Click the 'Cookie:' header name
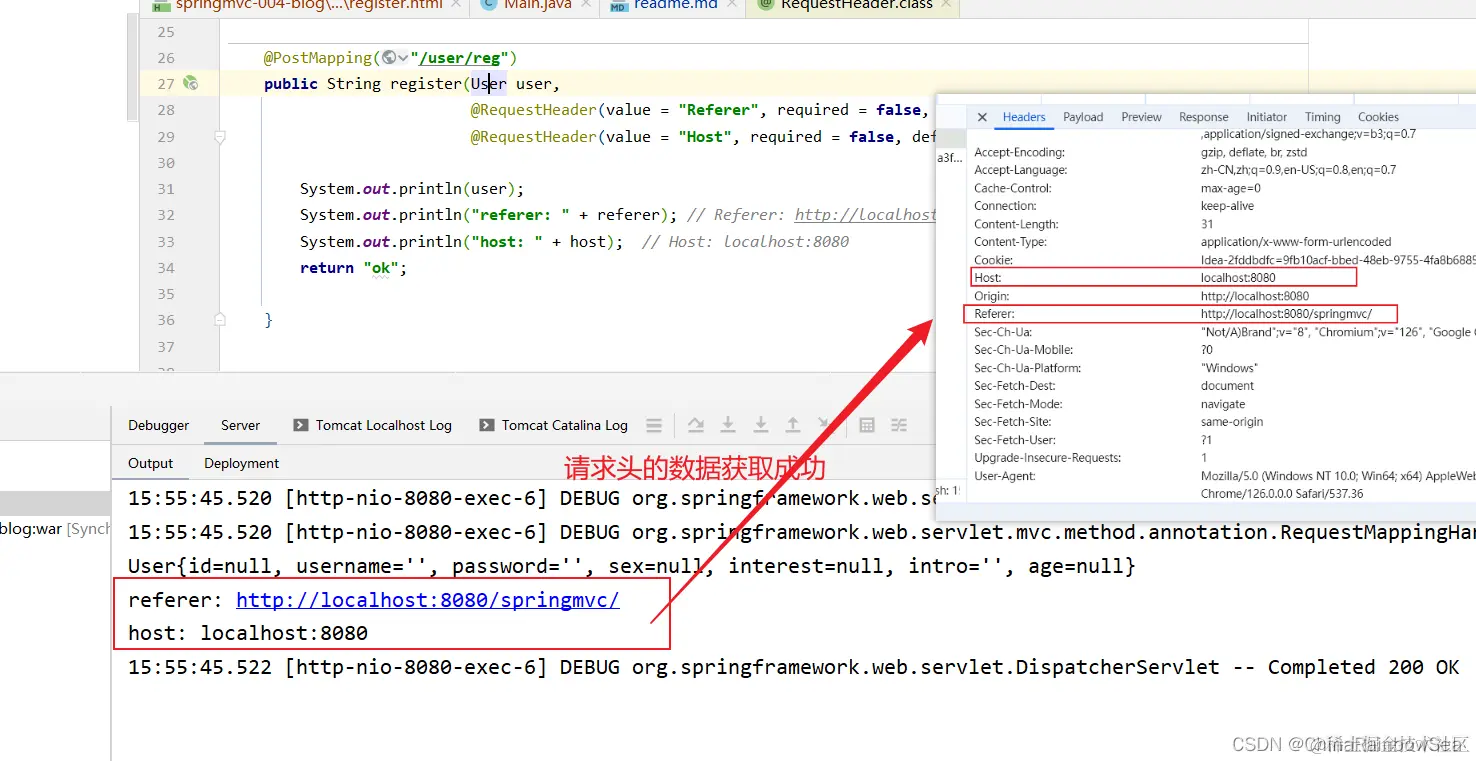The width and height of the screenshot is (1476, 761). [994, 260]
